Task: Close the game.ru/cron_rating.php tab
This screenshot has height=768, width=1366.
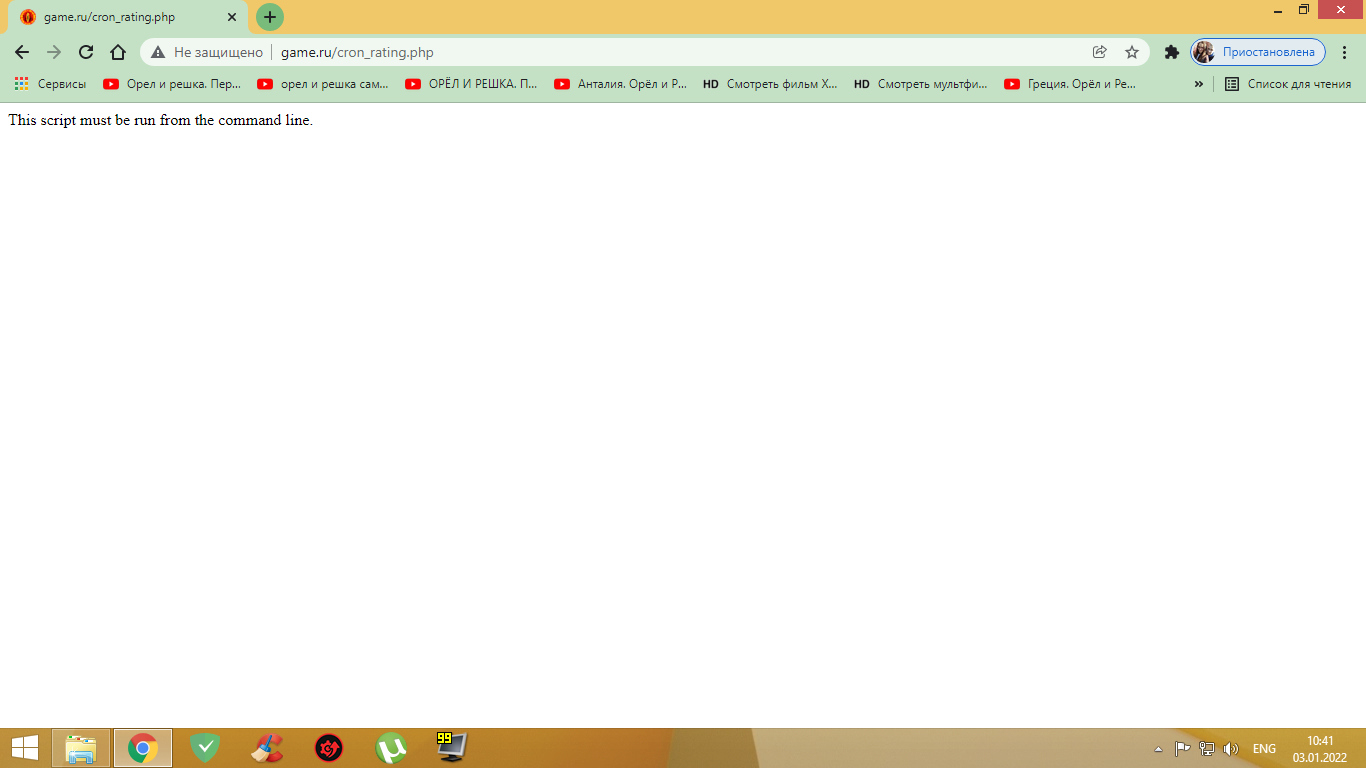Action: tap(232, 17)
